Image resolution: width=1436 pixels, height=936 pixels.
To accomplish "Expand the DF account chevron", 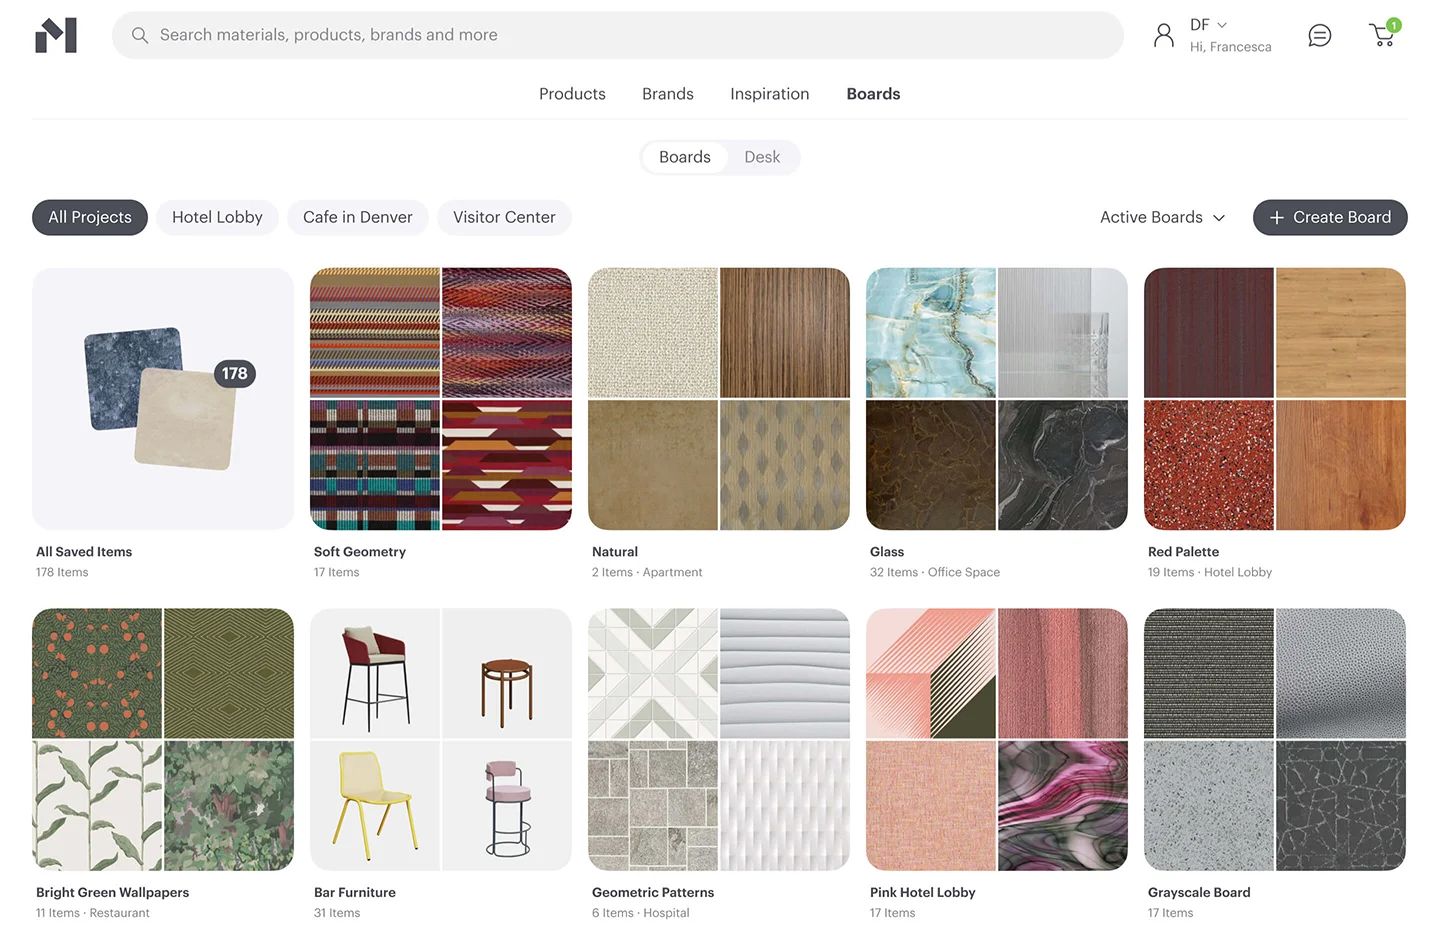I will coord(1221,25).
